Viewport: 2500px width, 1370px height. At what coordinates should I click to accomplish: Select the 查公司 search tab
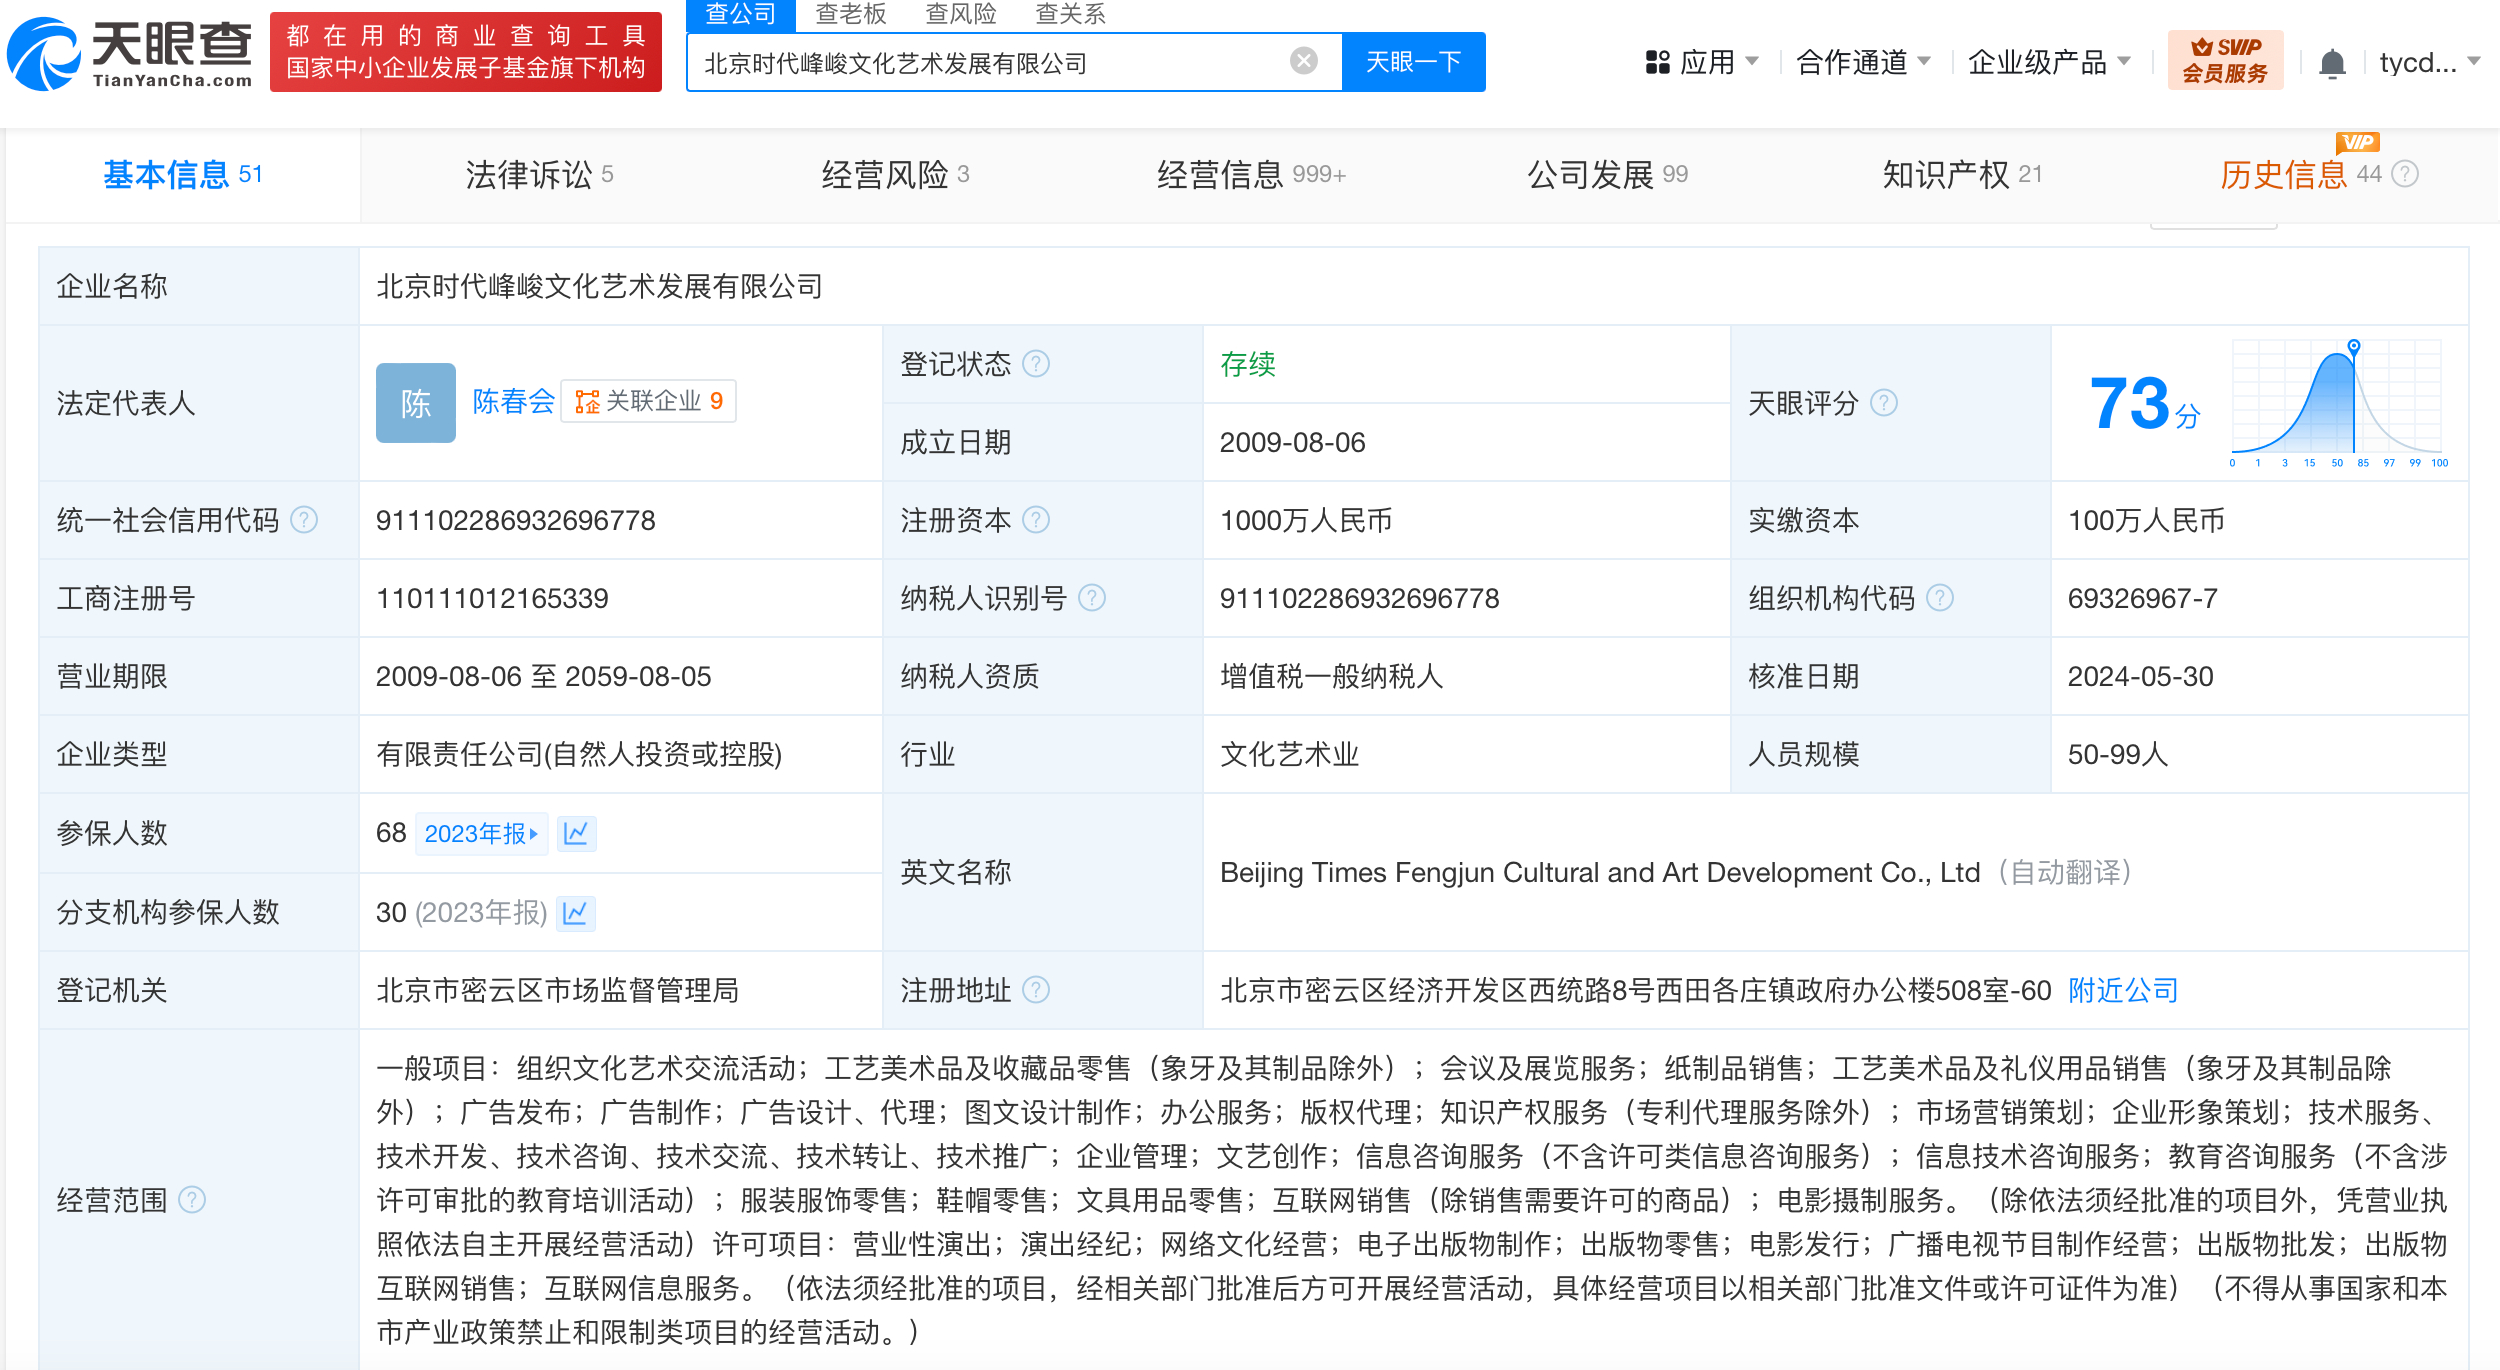741,14
